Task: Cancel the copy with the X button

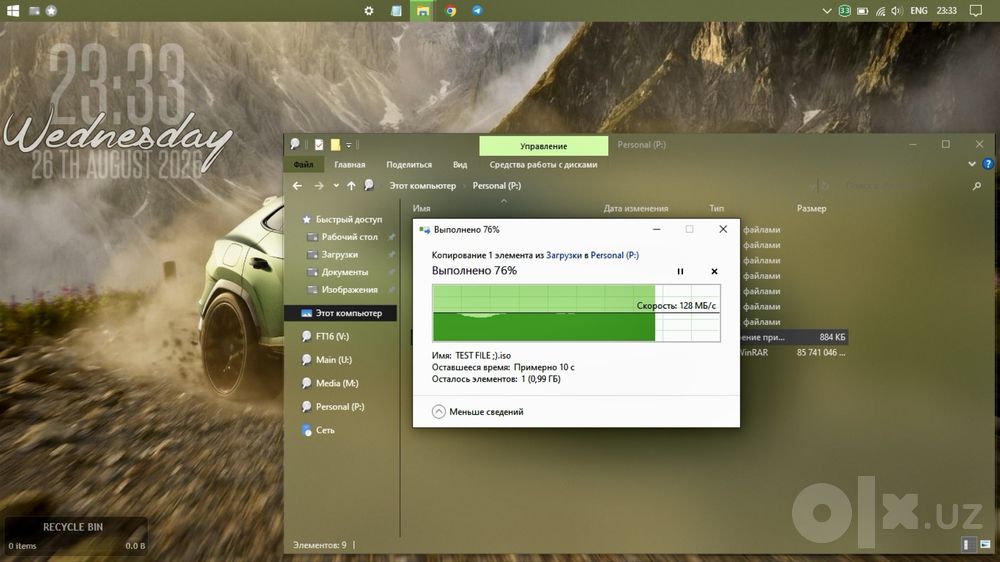Action: click(714, 271)
